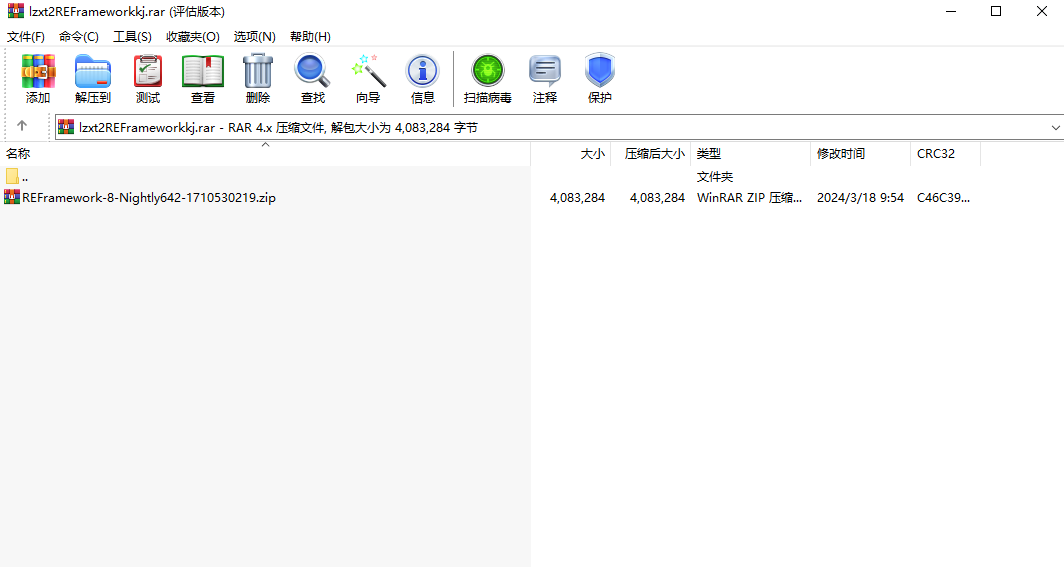This screenshot has width=1064, height=567.
Task: Open the 命令(C) menu
Action: pyautogui.click(x=79, y=37)
